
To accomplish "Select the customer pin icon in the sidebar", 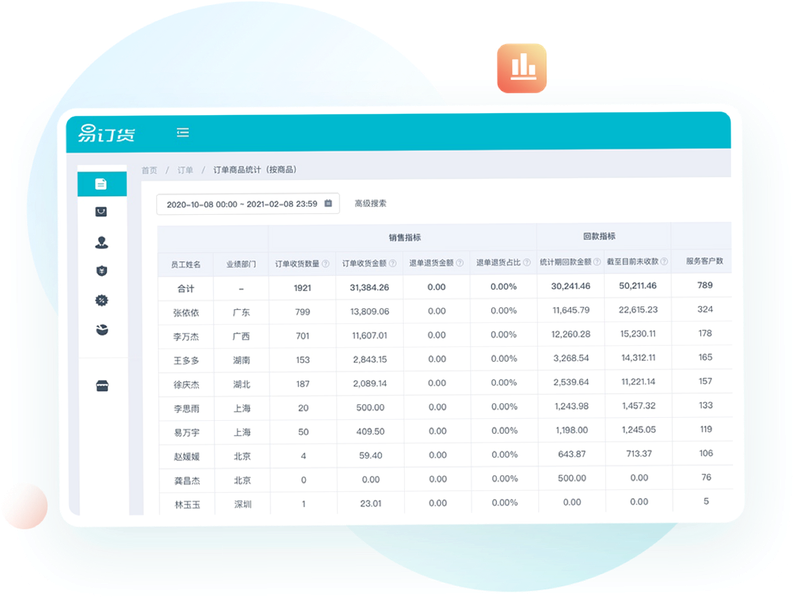I will [102, 242].
